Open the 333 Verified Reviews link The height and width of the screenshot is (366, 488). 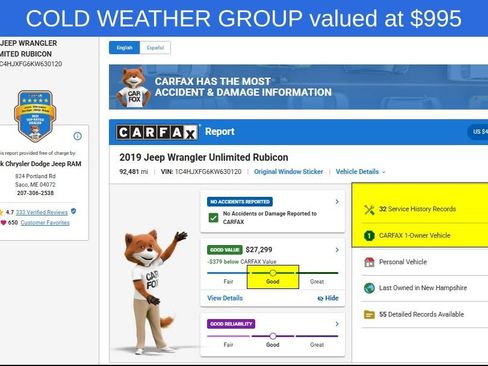coord(42,212)
